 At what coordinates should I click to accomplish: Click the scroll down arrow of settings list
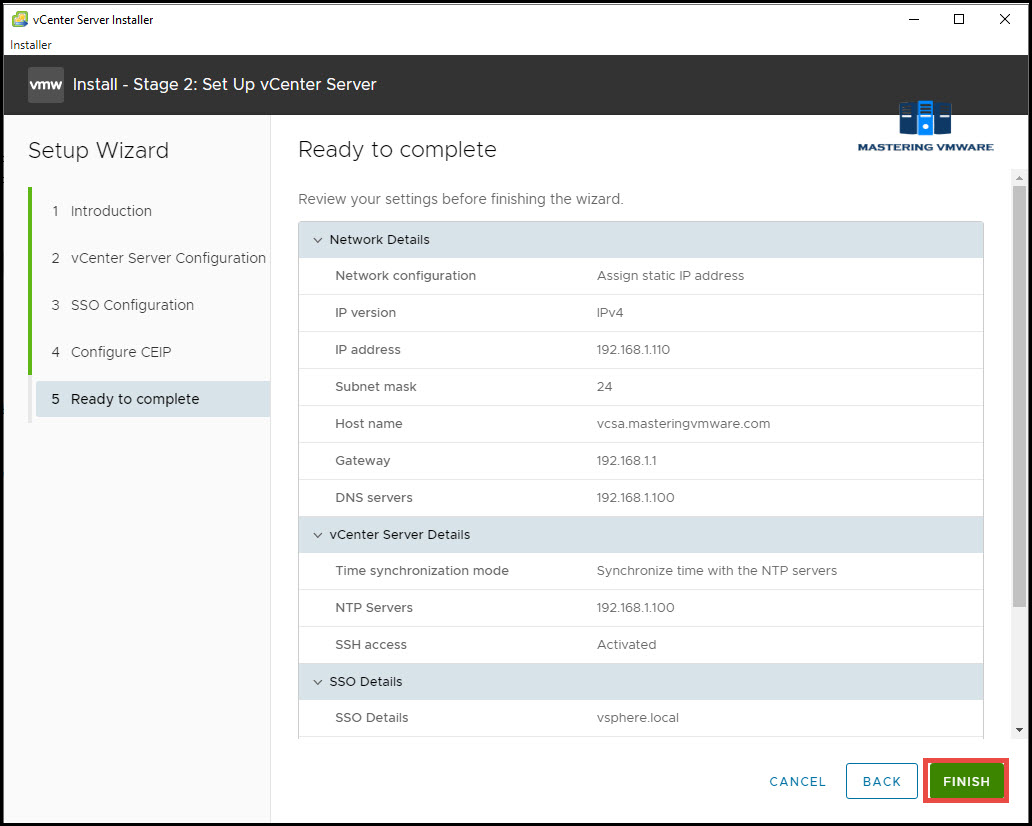[1019, 729]
